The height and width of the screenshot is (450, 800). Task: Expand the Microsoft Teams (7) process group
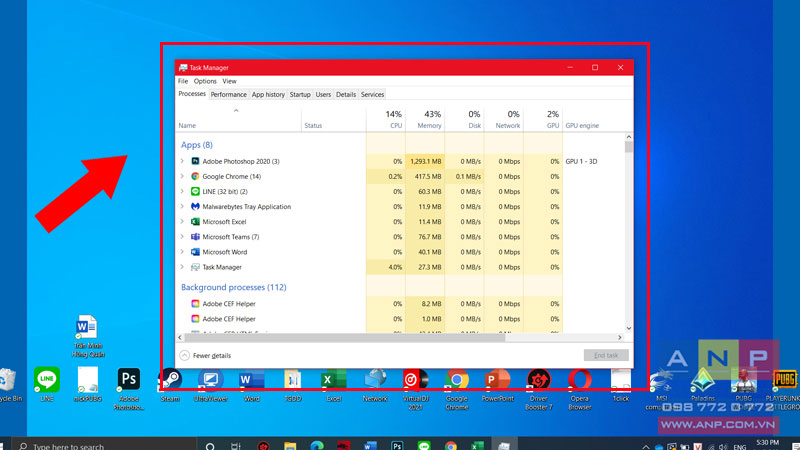(x=182, y=237)
